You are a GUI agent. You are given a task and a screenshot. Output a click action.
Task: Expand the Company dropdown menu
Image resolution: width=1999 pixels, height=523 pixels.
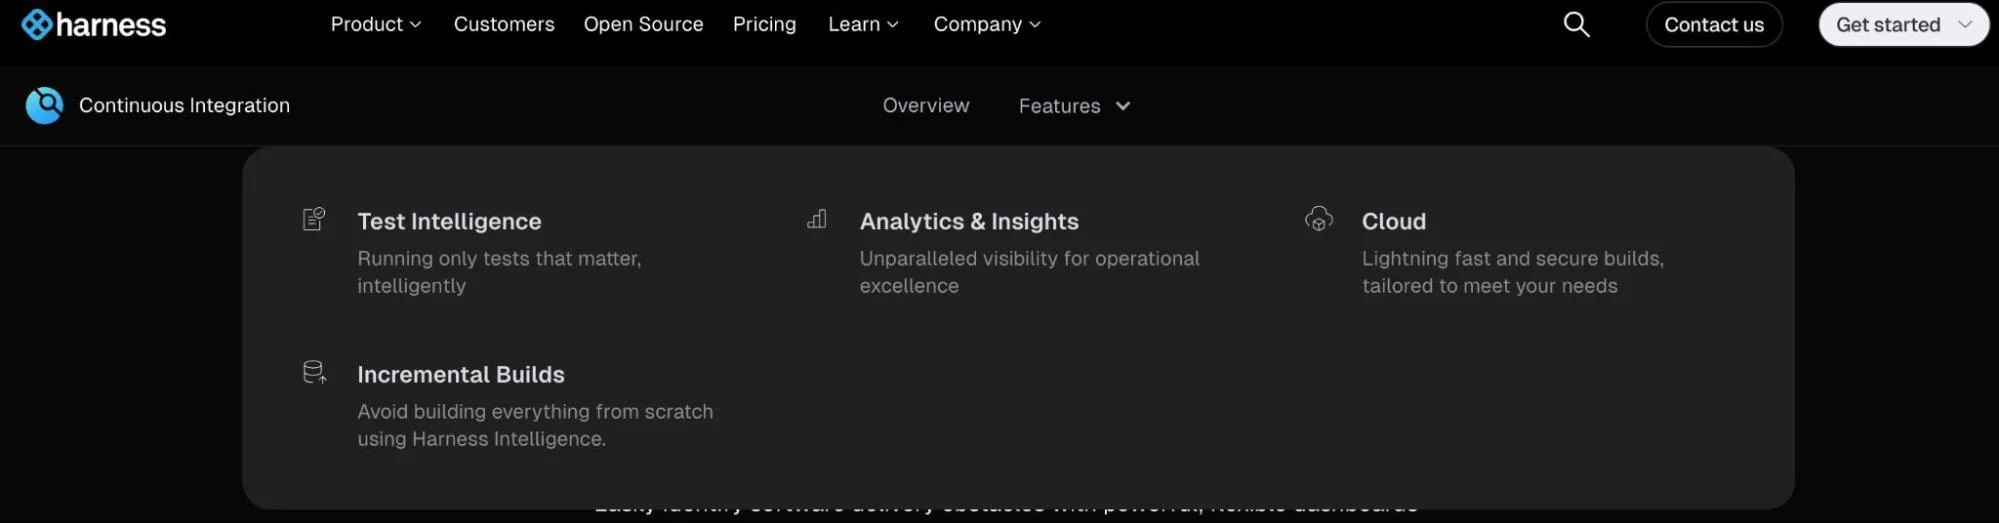point(987,24)
